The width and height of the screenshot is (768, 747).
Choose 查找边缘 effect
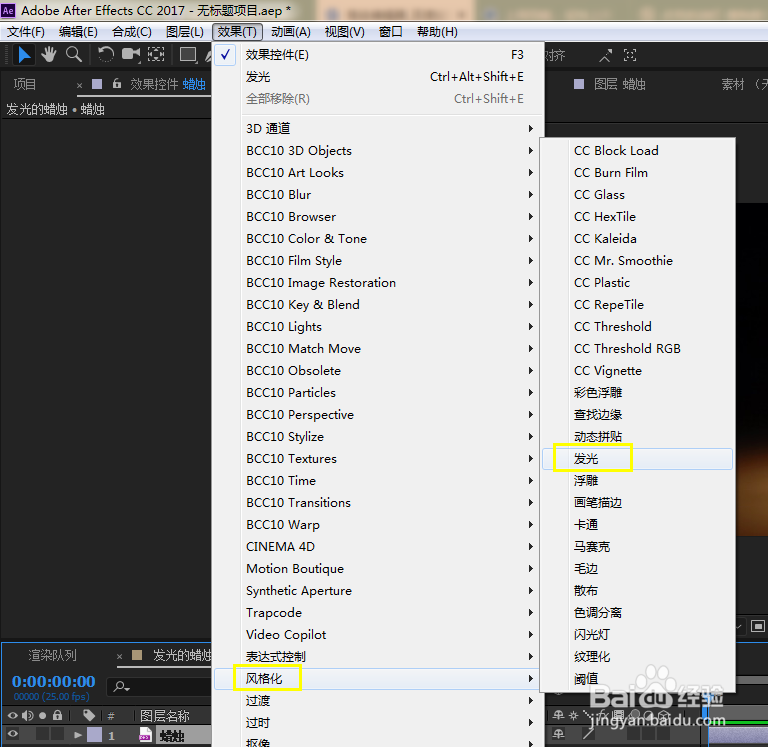pos(637,415)
